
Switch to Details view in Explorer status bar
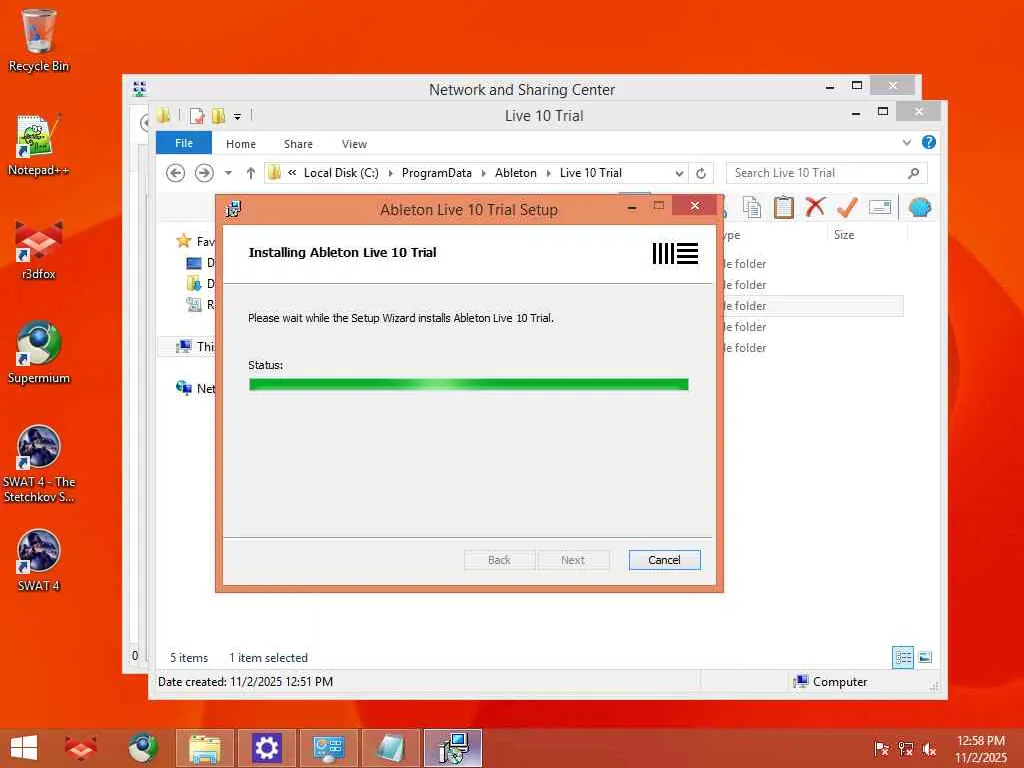(903, 657)
